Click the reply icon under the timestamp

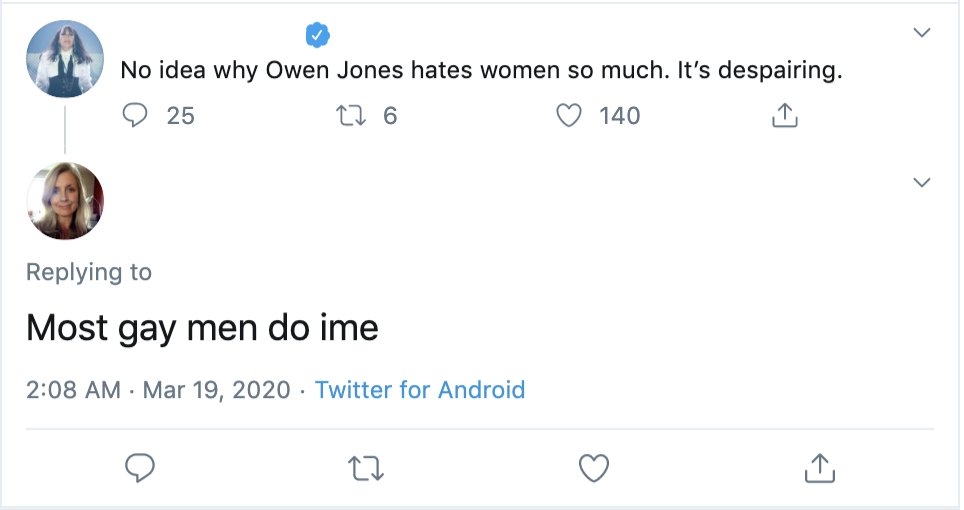pyautogui.click(x=140, y=467)
